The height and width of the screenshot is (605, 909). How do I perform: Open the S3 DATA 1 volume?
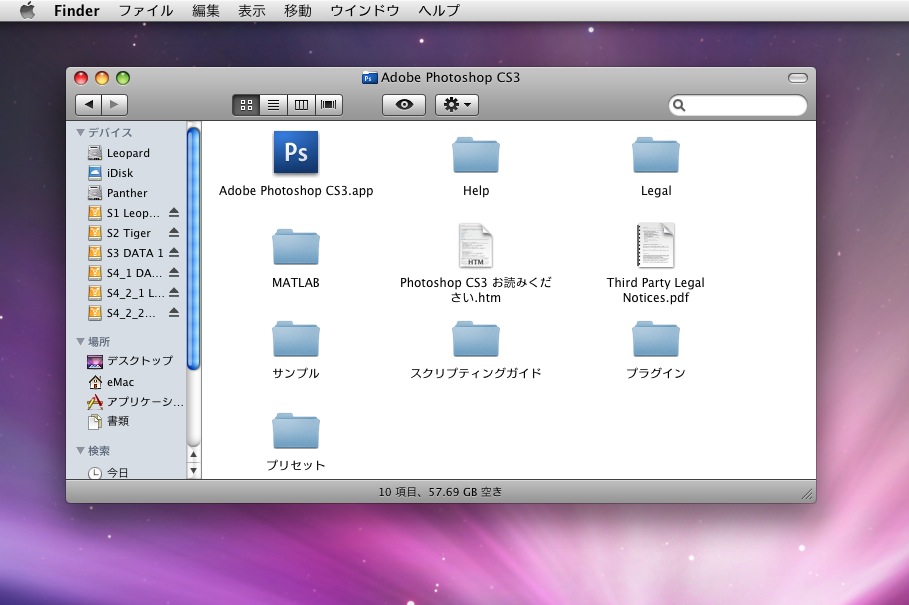pos(128,253)
